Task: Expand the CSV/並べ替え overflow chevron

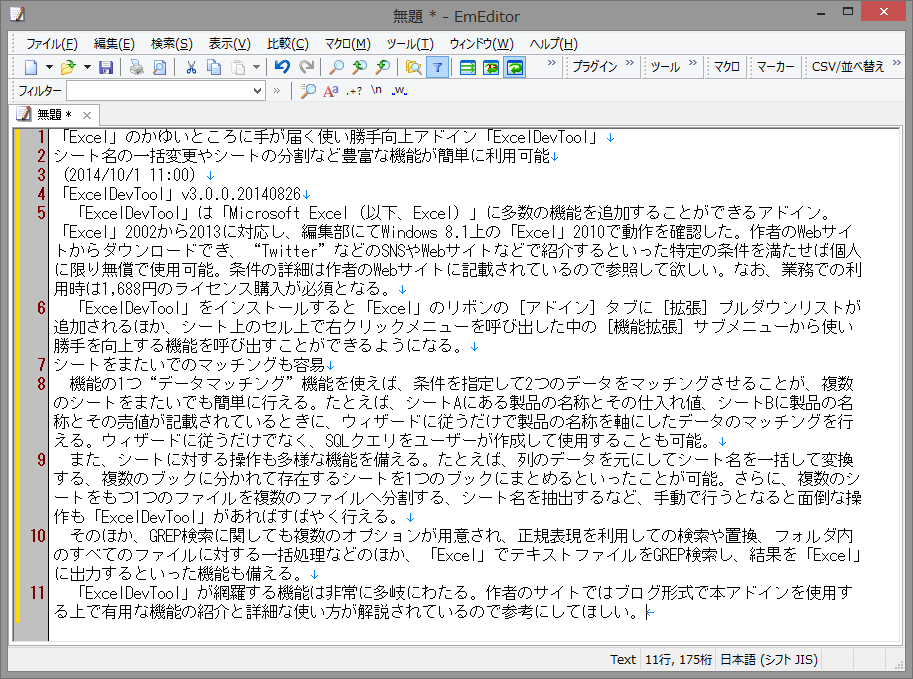Action: click(897, 63)
